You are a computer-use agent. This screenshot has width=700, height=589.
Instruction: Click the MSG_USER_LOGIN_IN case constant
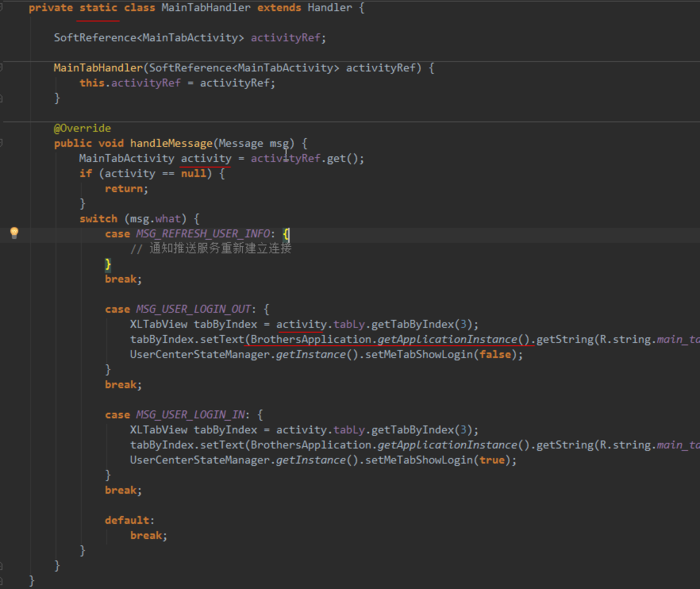190,414
